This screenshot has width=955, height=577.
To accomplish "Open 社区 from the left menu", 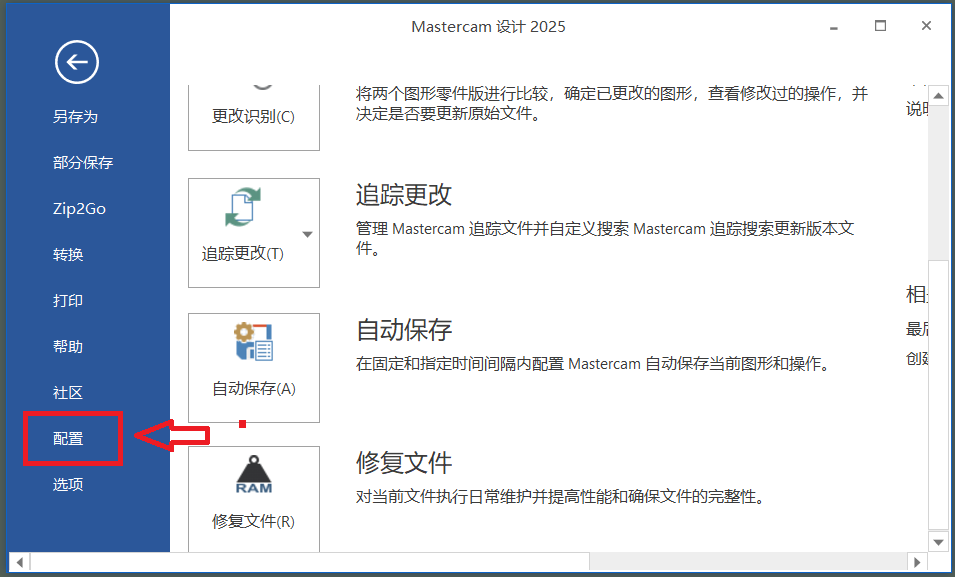I will click(68, 392).
